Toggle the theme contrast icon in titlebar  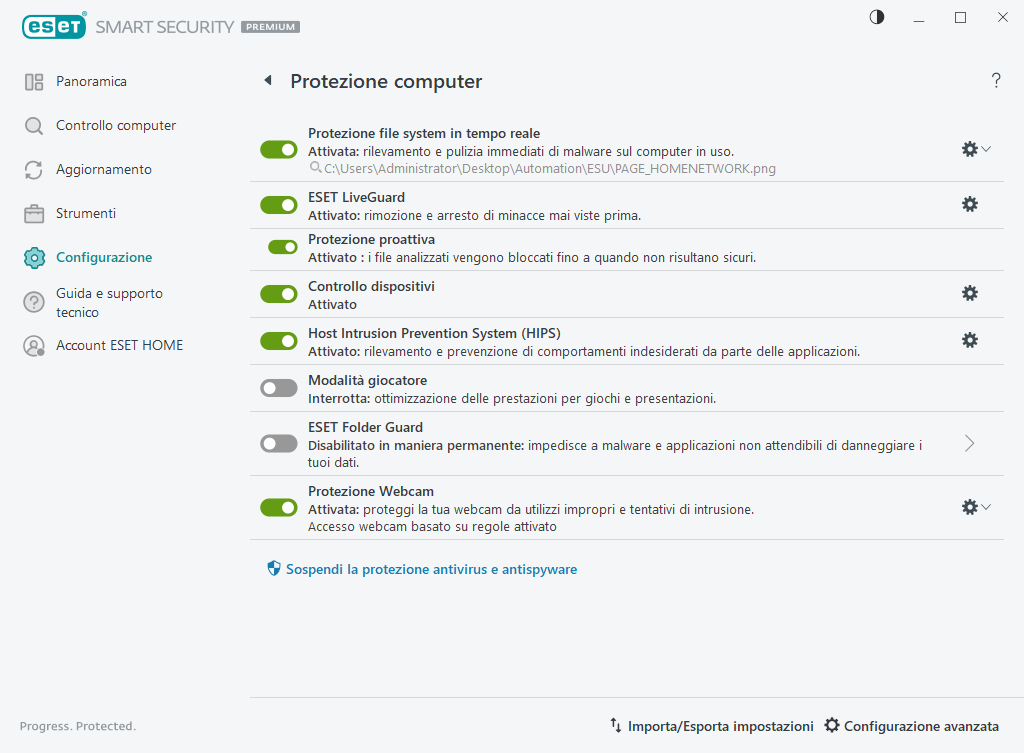coord(876,17)
